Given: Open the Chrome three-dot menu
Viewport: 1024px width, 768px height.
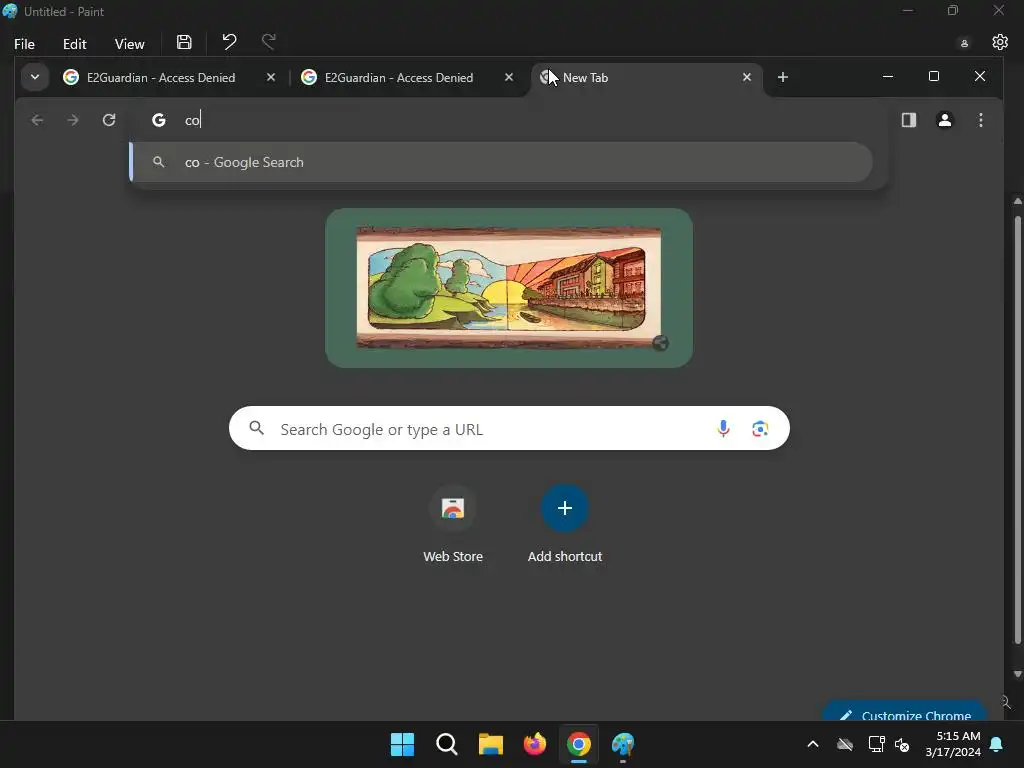Looking at the screenshot, I should (x=980, y=120).
